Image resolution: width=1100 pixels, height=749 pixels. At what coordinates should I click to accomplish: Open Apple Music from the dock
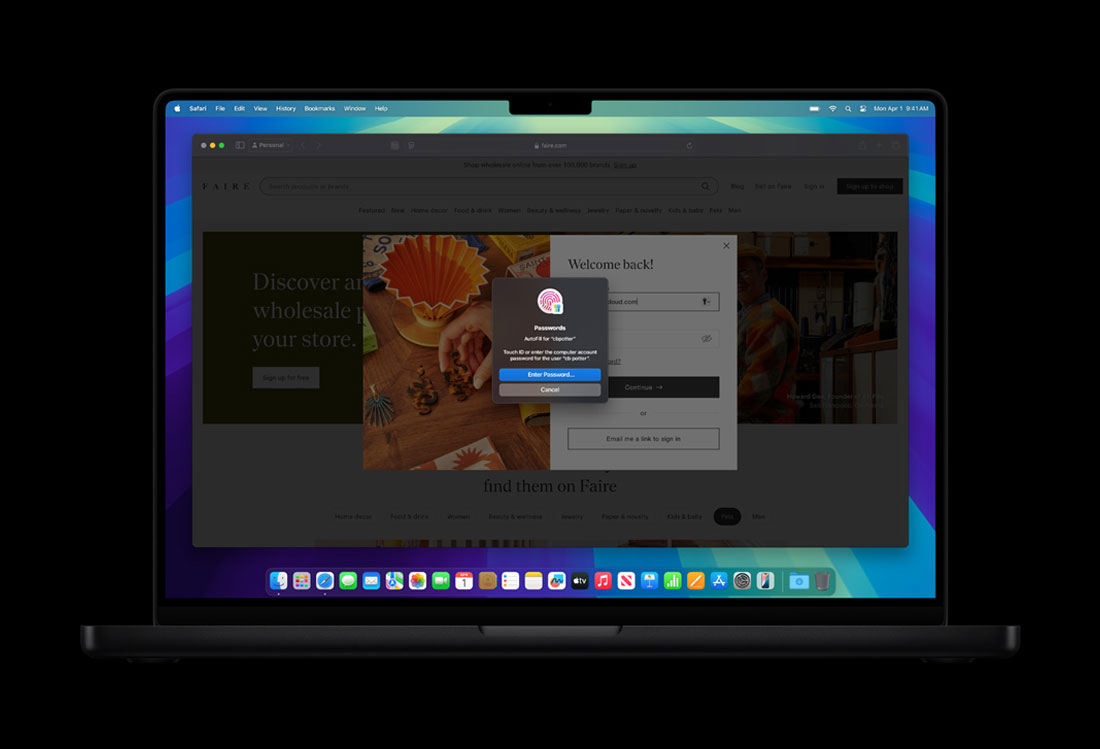coord(603,581)
